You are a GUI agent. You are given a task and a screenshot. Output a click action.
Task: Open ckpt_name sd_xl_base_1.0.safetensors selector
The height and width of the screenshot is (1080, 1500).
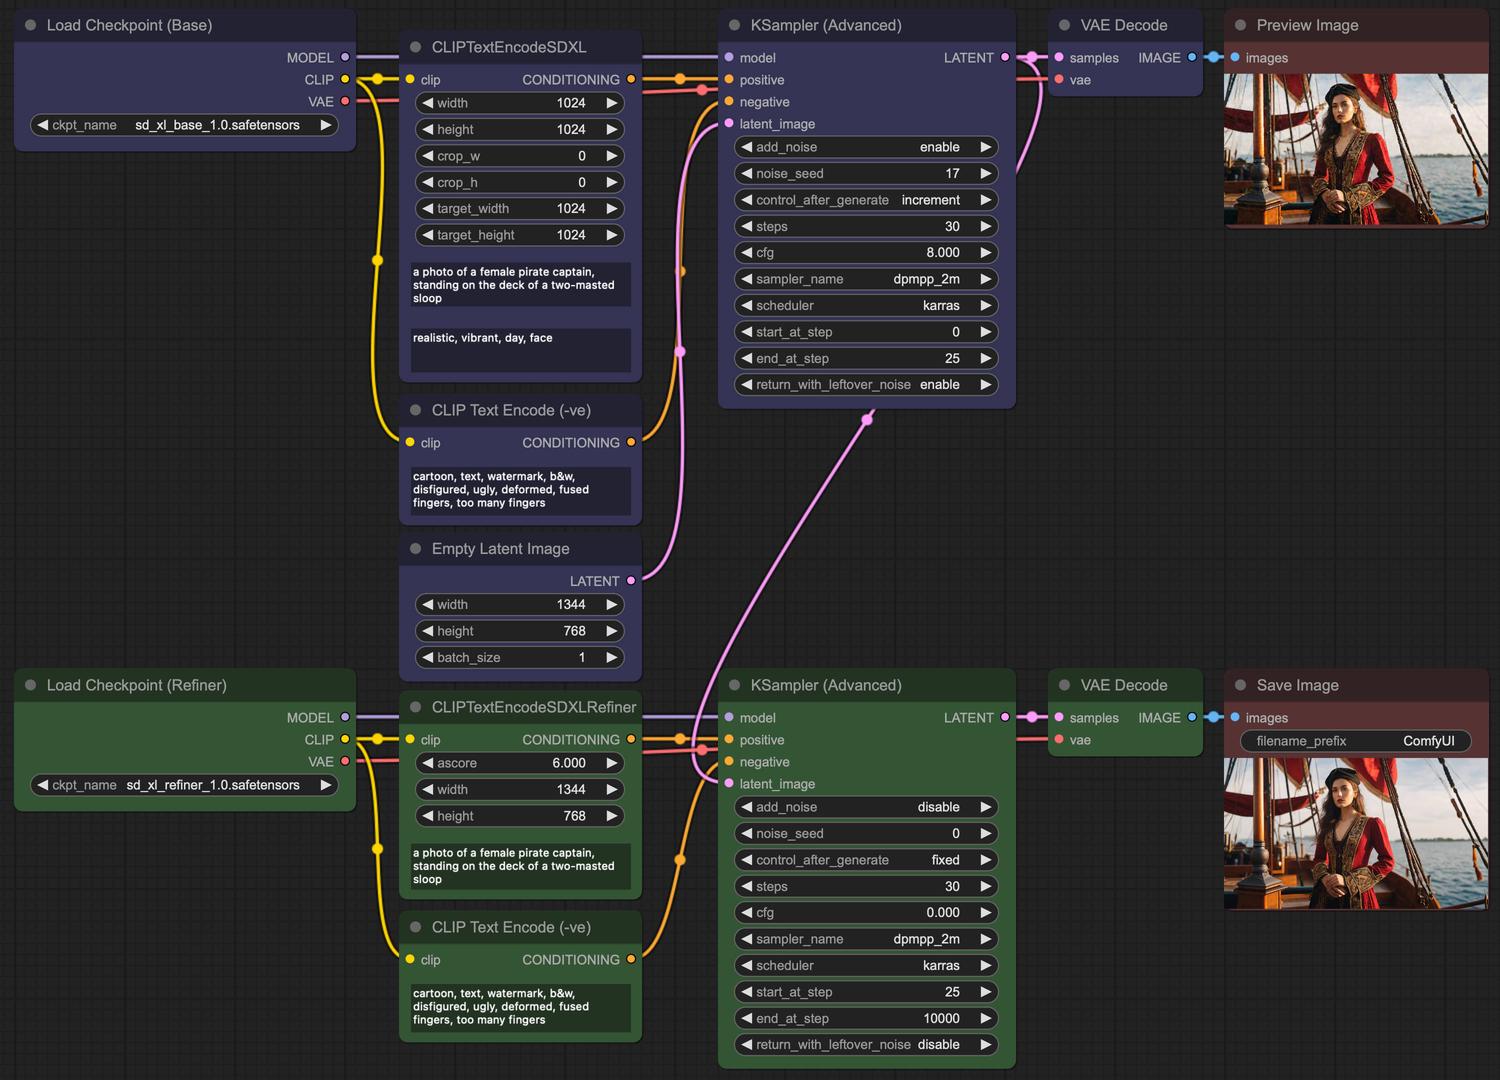[184, 125]
